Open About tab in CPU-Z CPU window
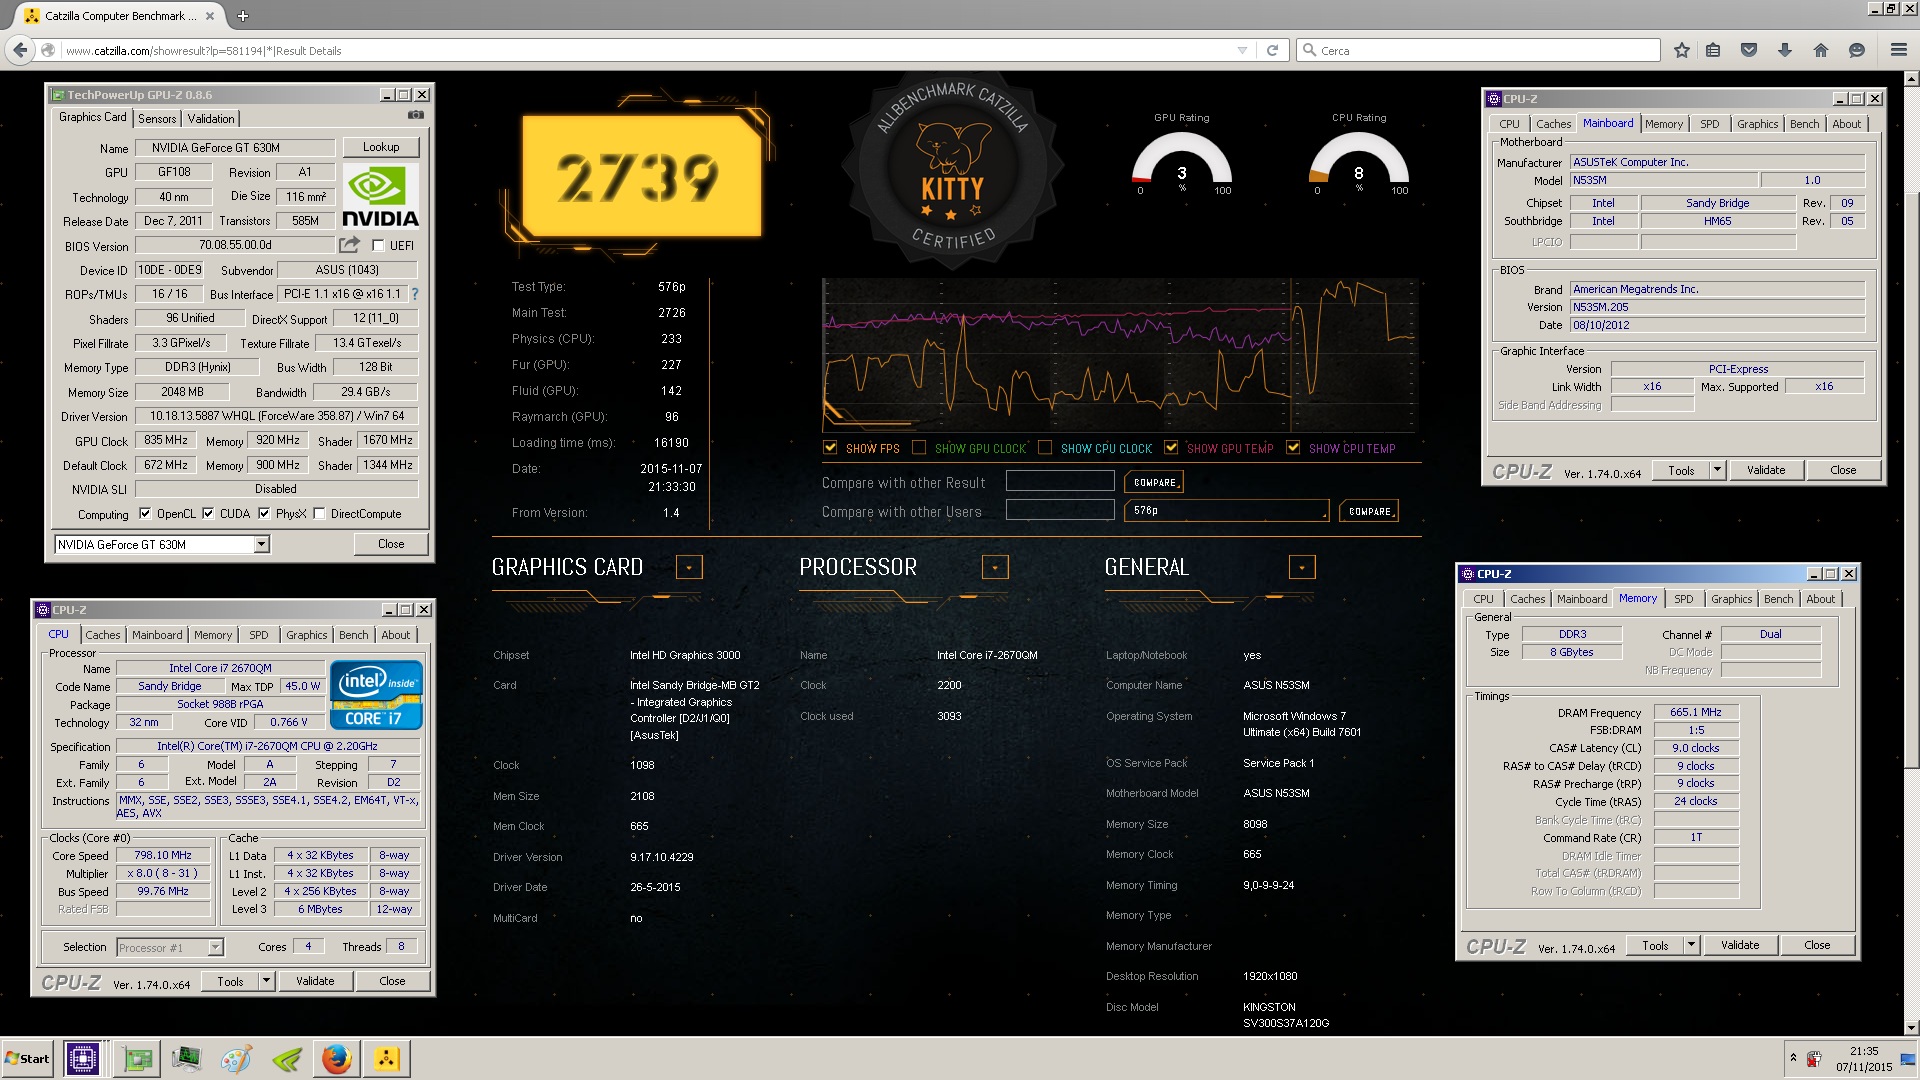Viewport: 1920px width, 1080px height. point(395,635)
